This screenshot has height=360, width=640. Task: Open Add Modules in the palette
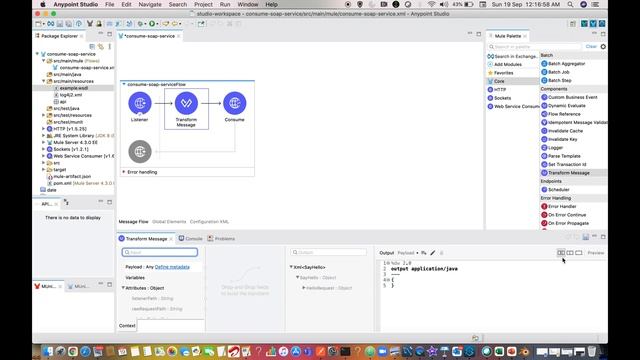(x=505, y=64)
